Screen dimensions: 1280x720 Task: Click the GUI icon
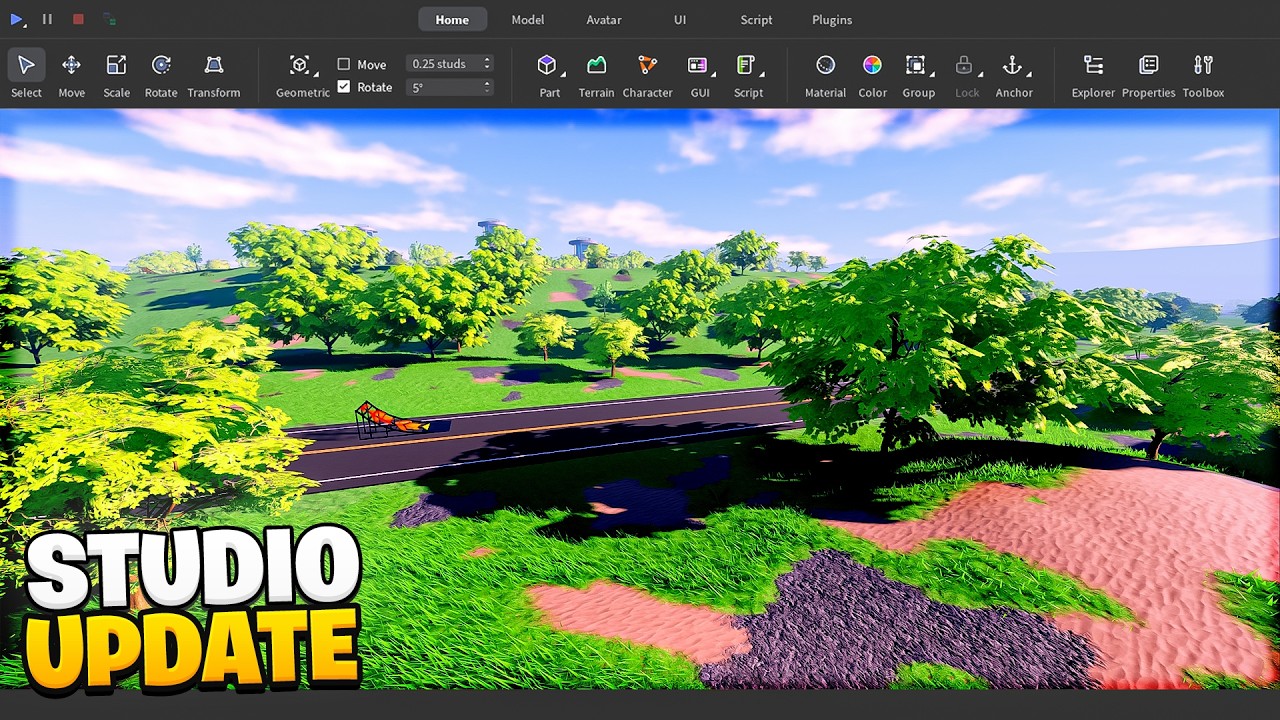point(697,65)
